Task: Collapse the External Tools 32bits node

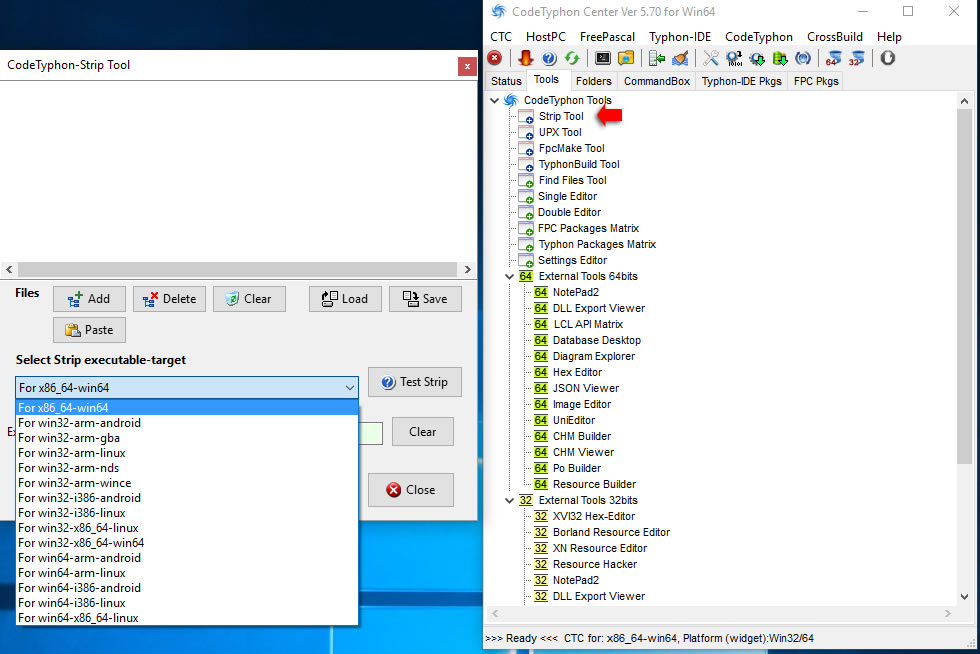Action: [x=509, y=500]
